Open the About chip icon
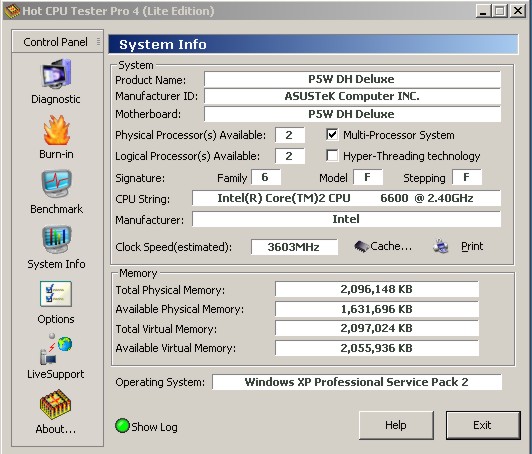Image resolution: width=532 pixels, height=454 pixels. (x=55, y=404)
